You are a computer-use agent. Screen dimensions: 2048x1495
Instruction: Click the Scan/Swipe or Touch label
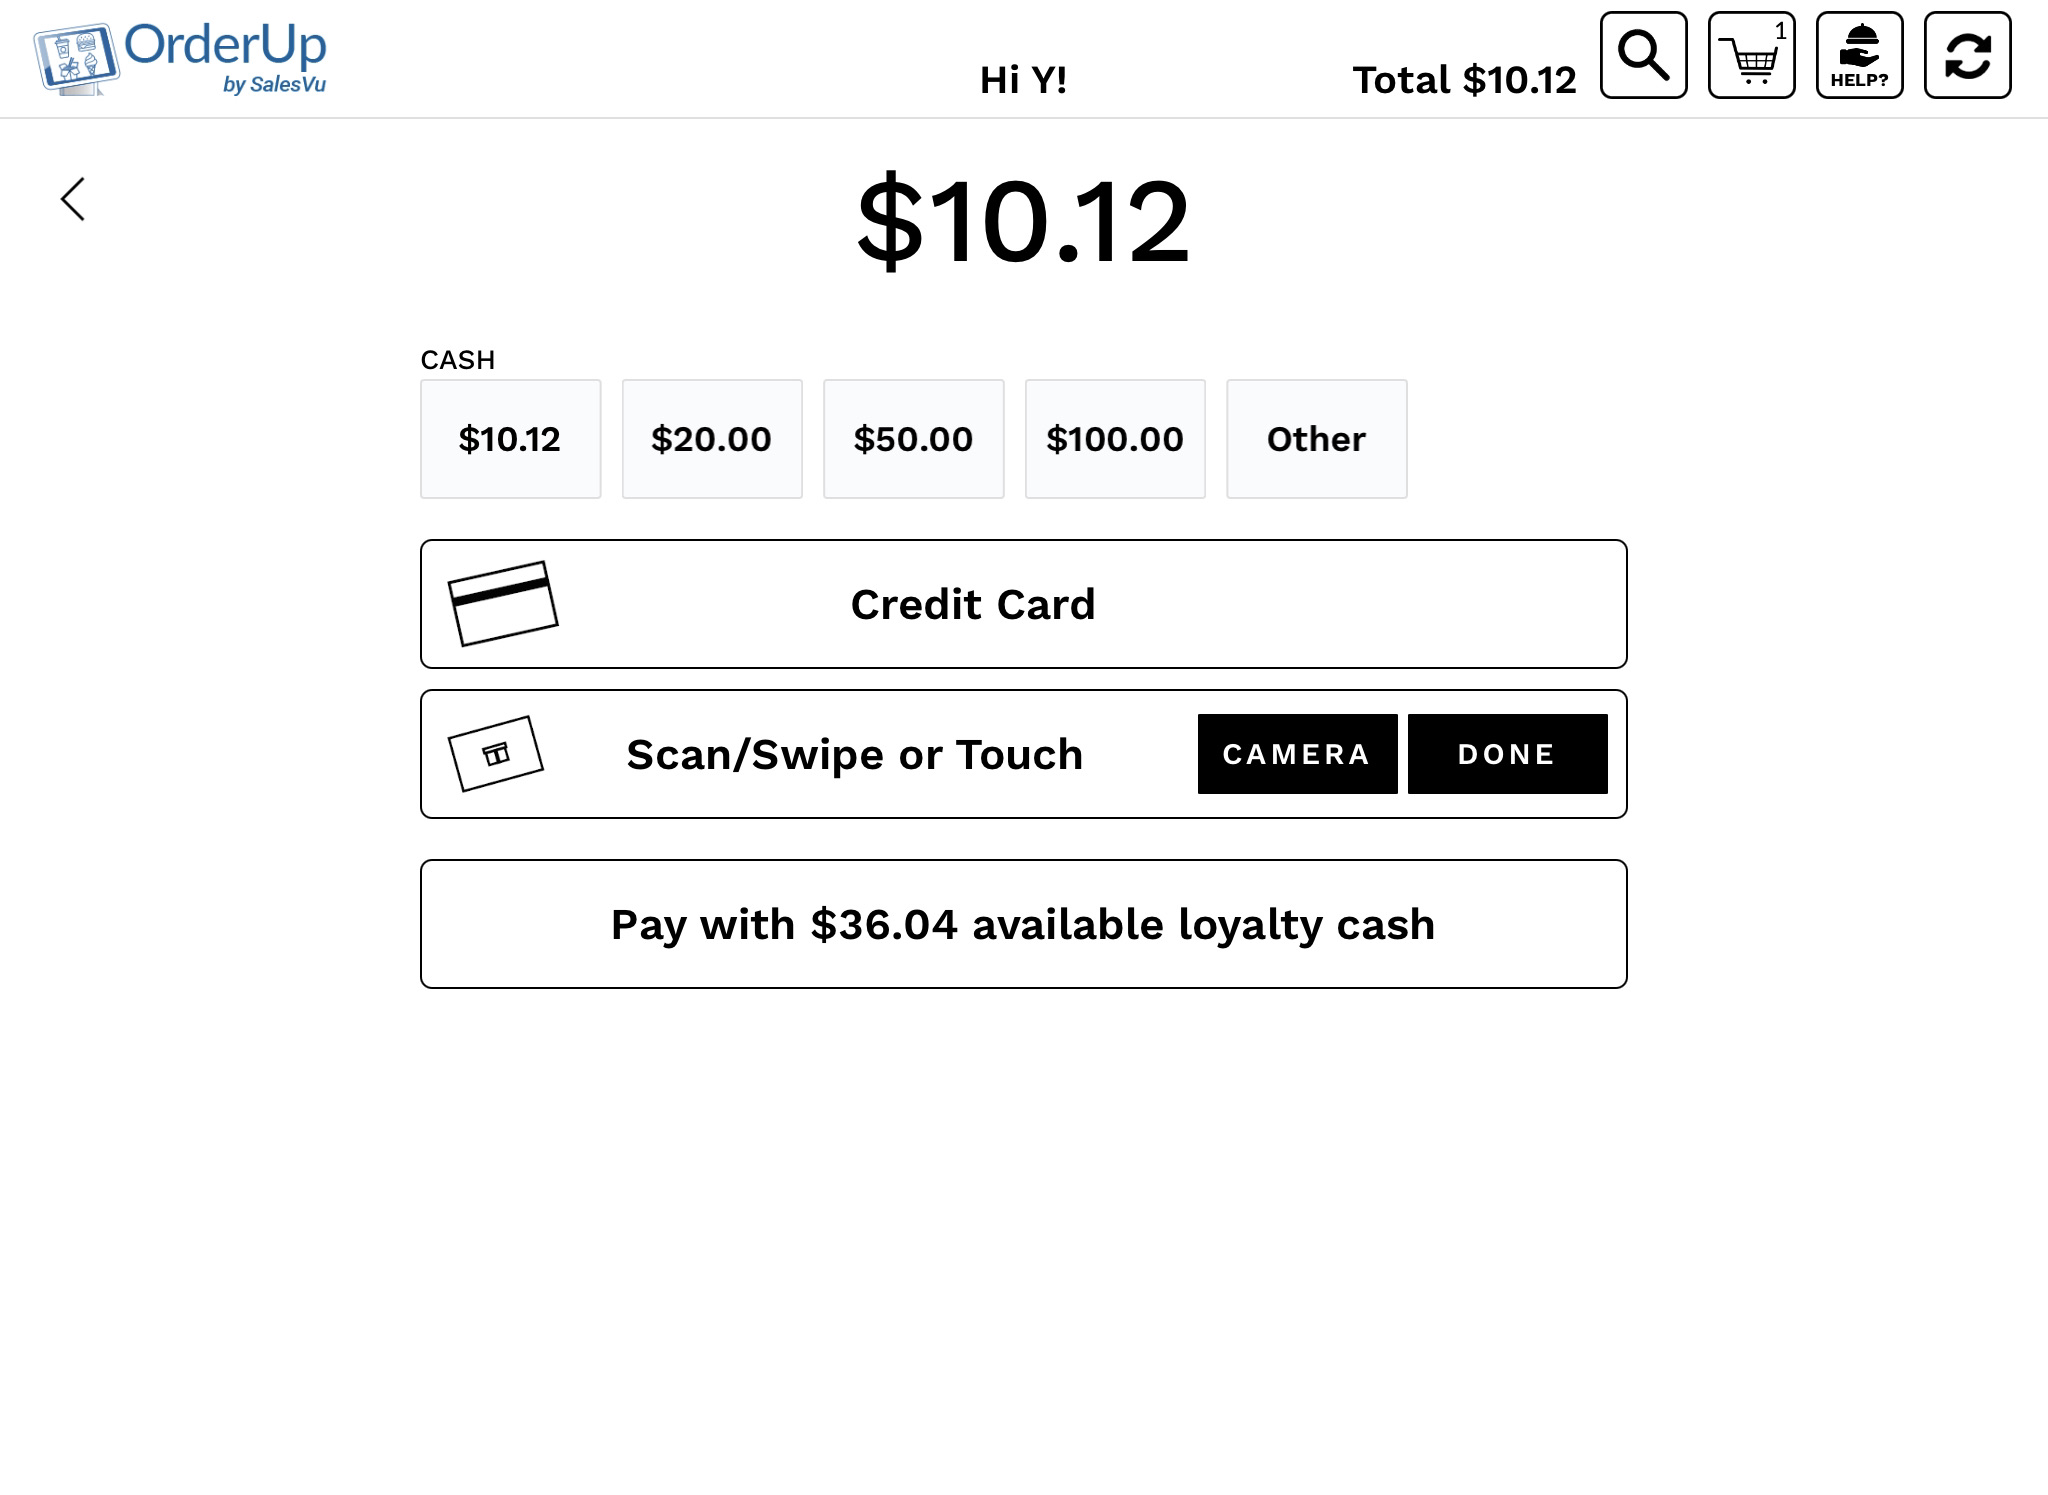(855, 754)
